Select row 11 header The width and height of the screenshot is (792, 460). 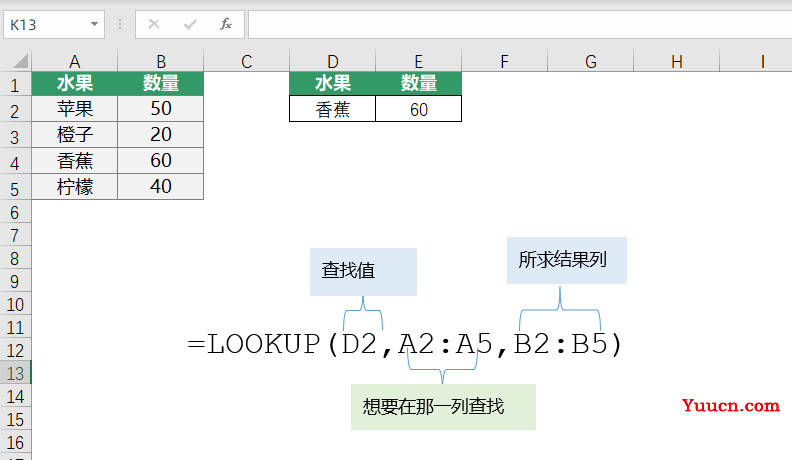[x=15, y=327]
